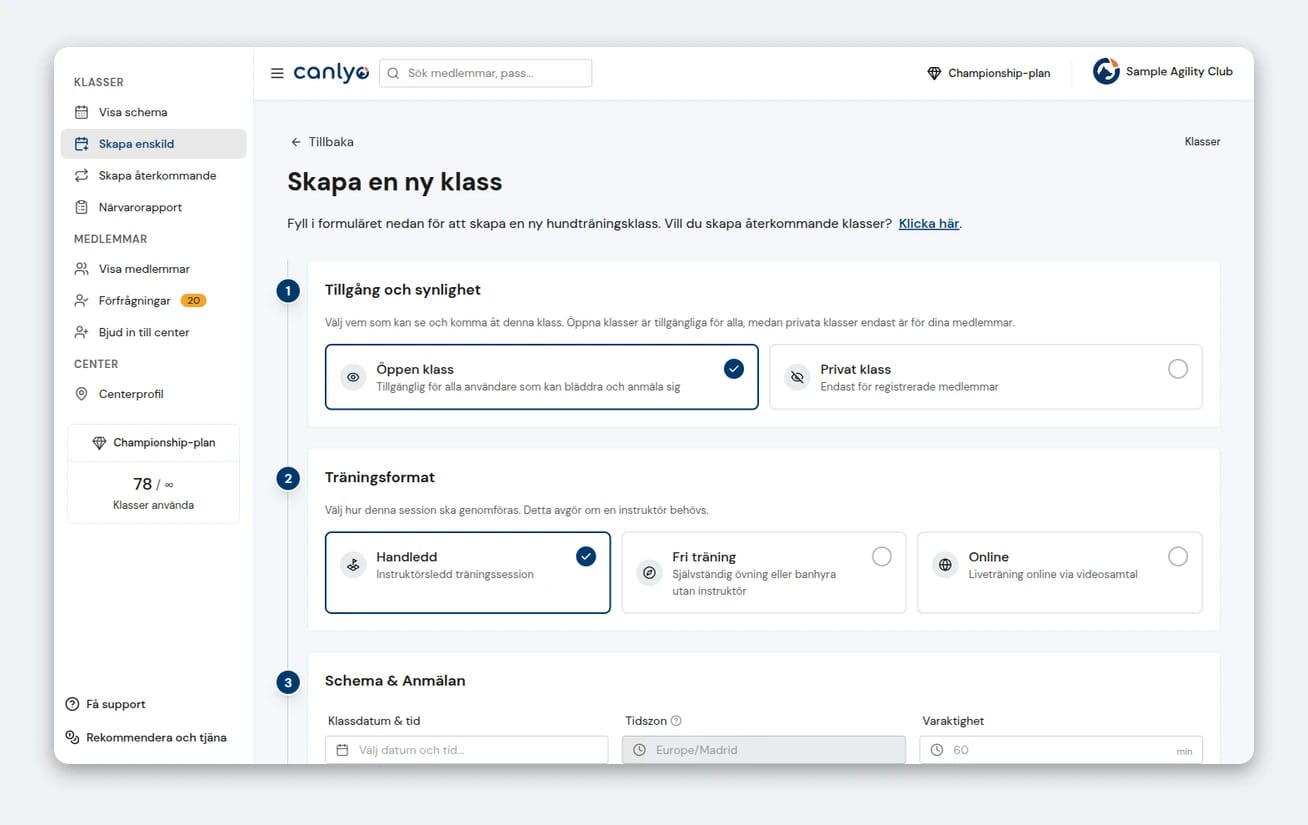Click the Tidszon help question icon
Viewport: 1308px width, 825px height.
(676, 721)
